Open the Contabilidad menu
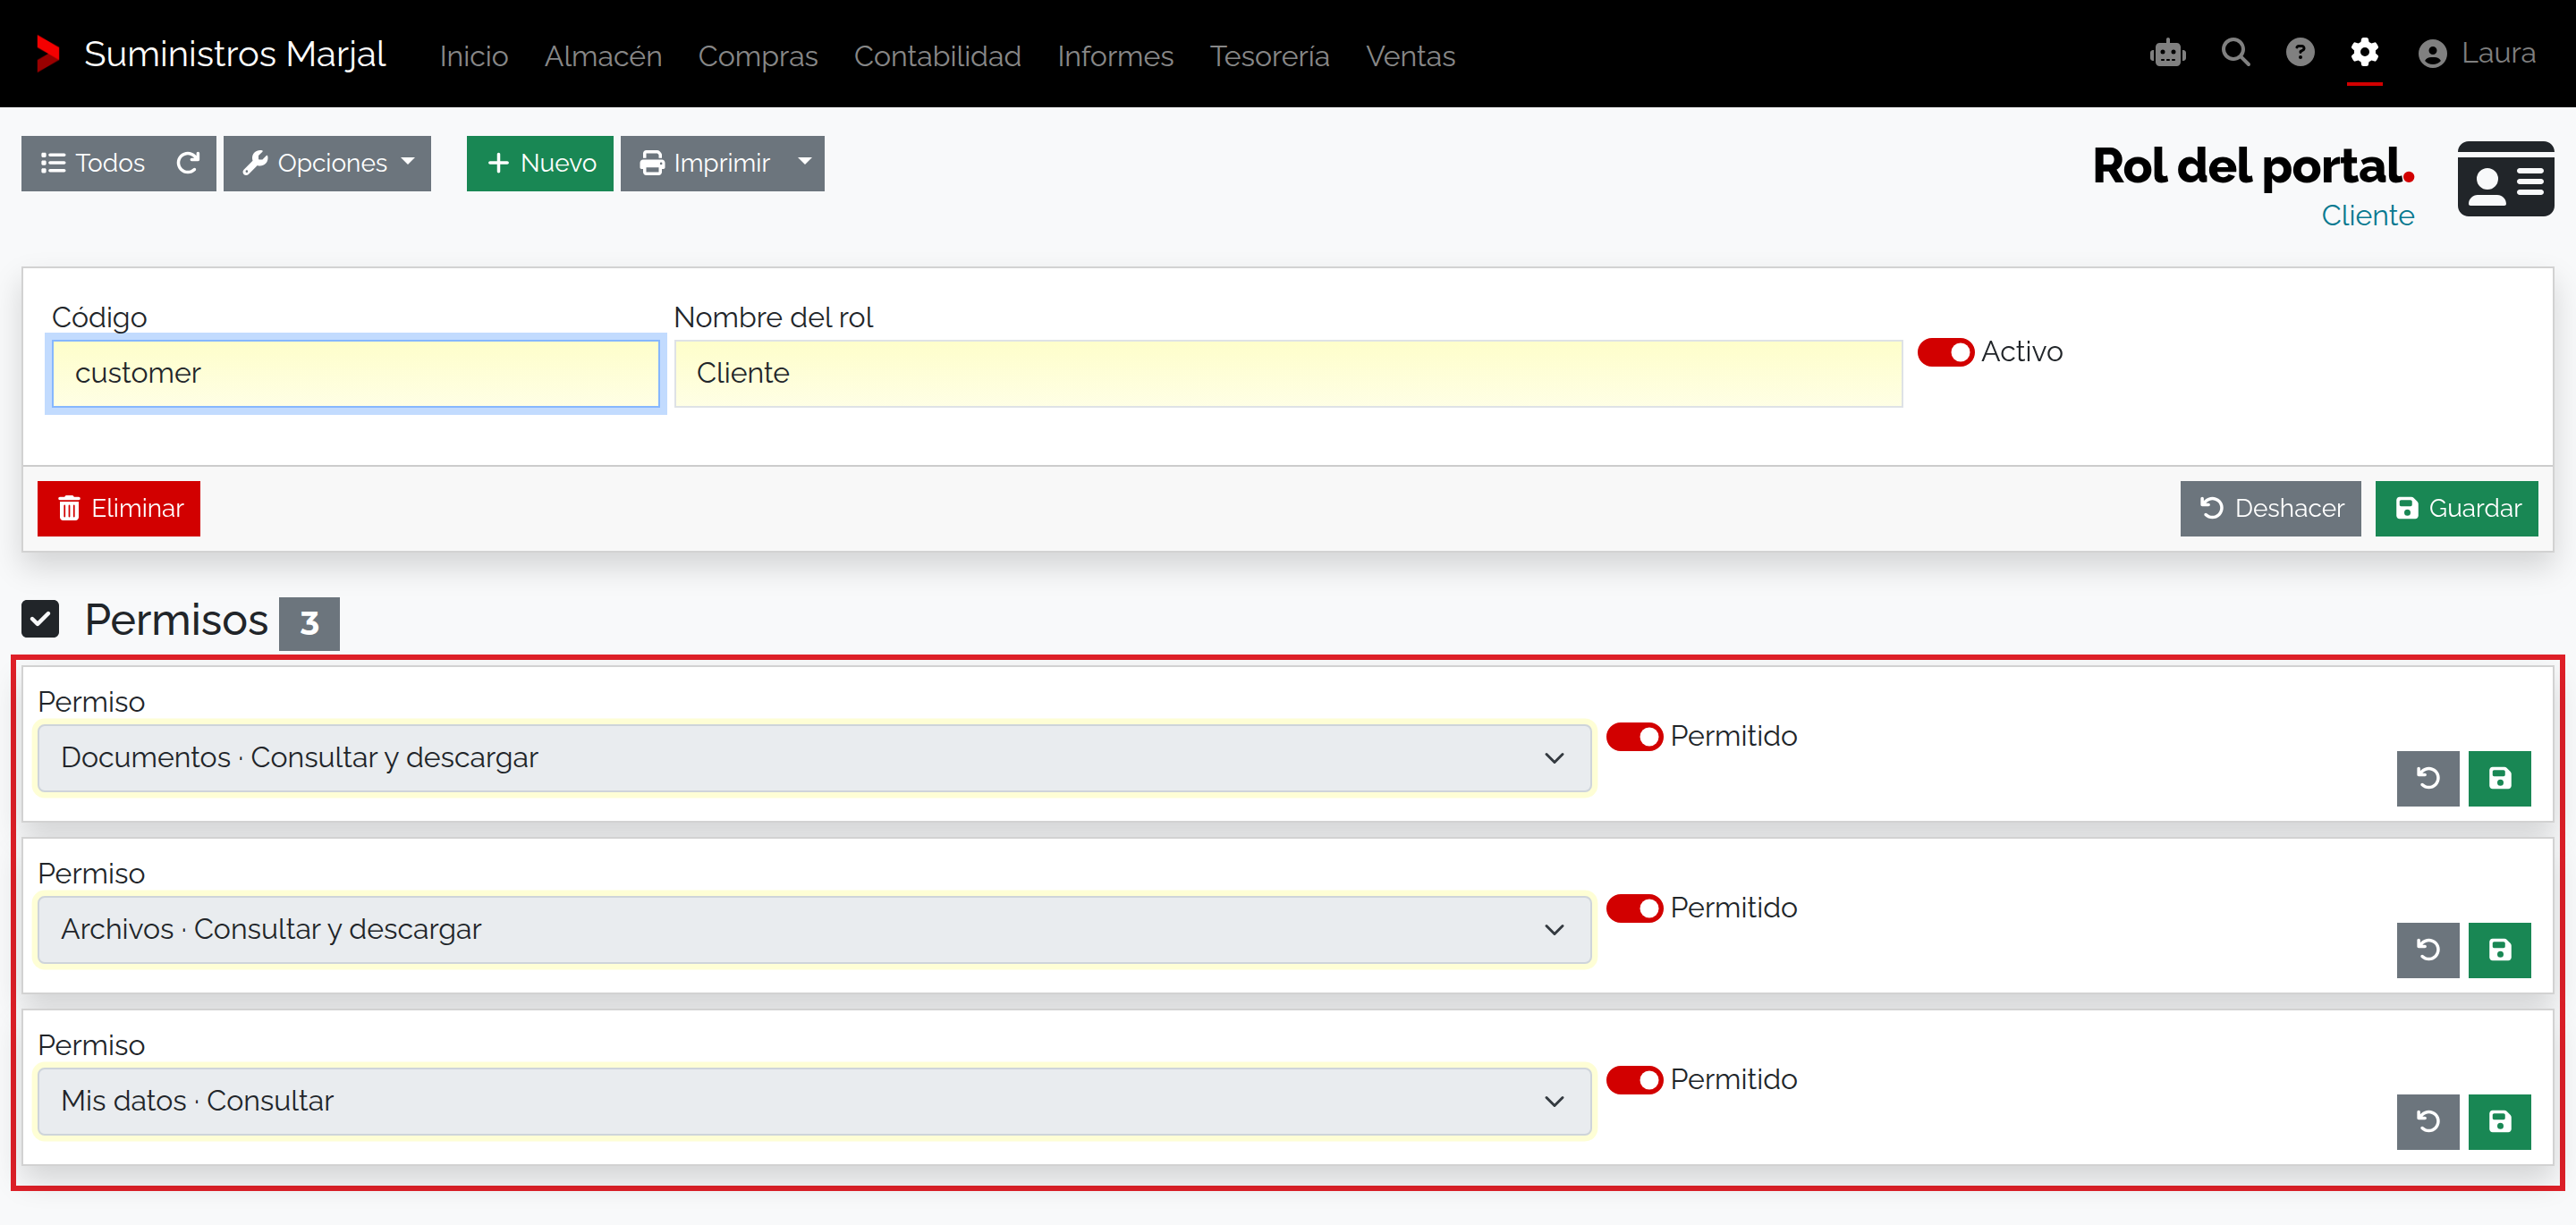 (x=937, y=56)
